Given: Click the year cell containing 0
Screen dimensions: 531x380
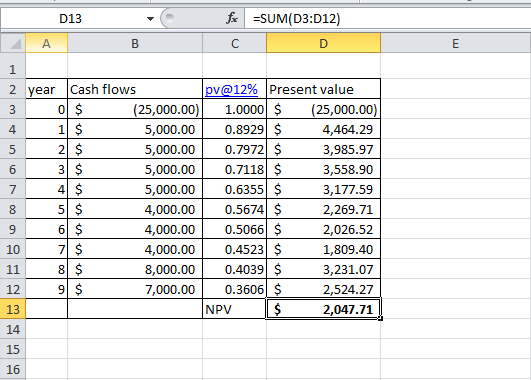Looking at the screenshot, I should (46, 109).
